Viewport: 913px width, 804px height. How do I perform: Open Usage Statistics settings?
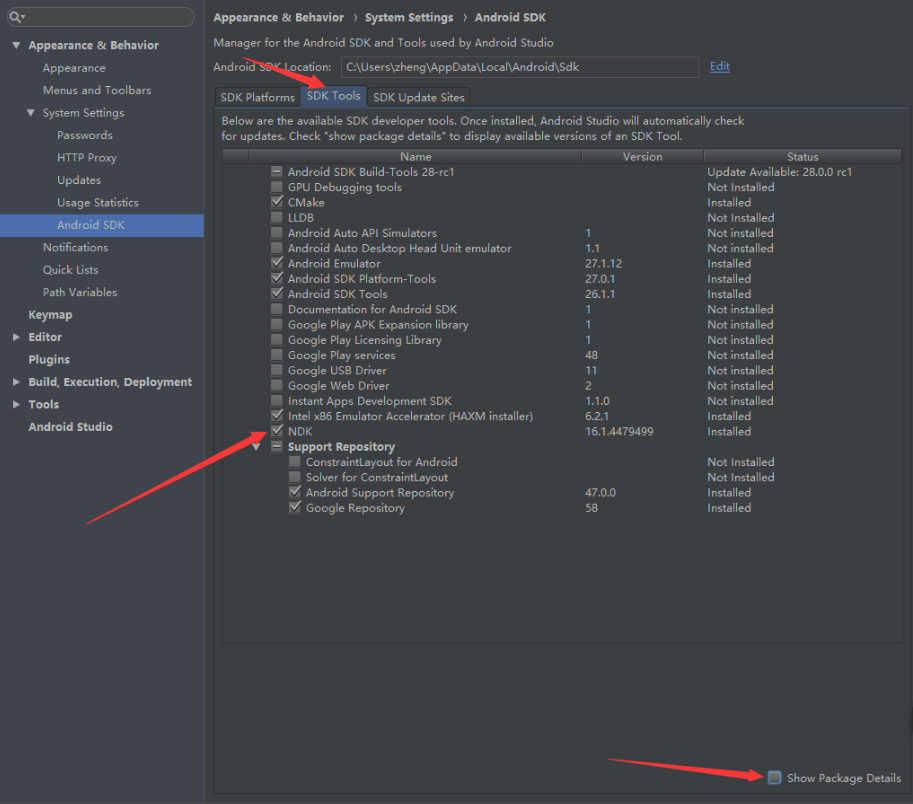coord(98,203)
